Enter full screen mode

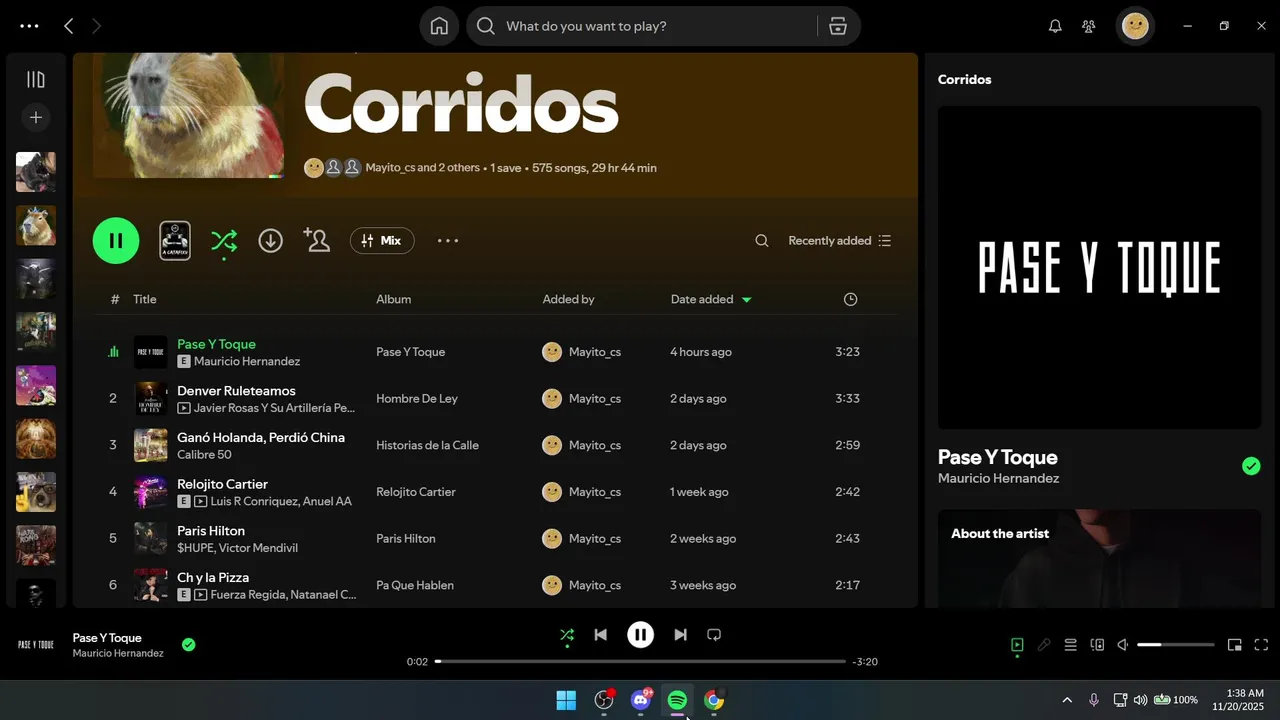click(x=1261, y=645)
